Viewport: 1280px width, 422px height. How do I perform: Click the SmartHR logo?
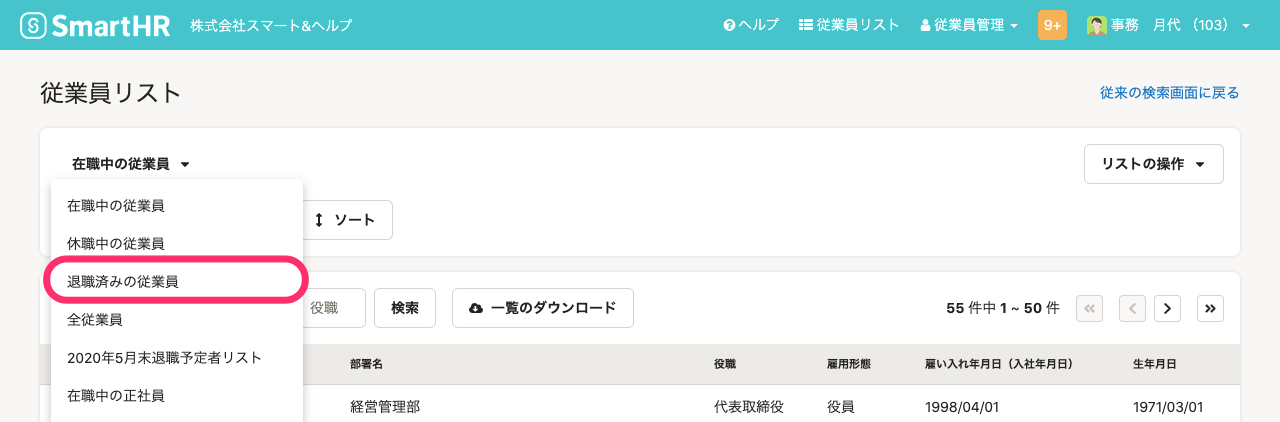pos(96,25)
